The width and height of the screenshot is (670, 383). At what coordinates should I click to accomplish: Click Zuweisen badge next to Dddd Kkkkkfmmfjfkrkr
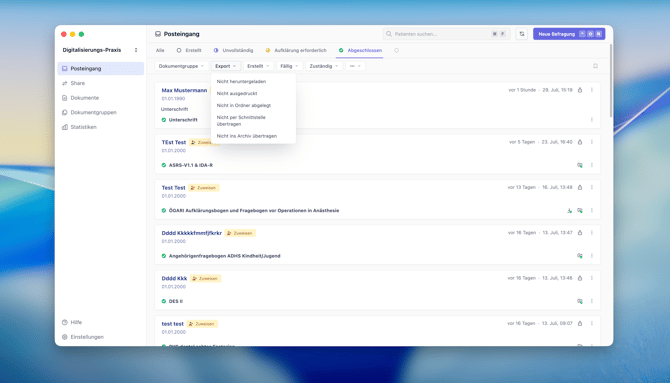click(x=240, y=233)
